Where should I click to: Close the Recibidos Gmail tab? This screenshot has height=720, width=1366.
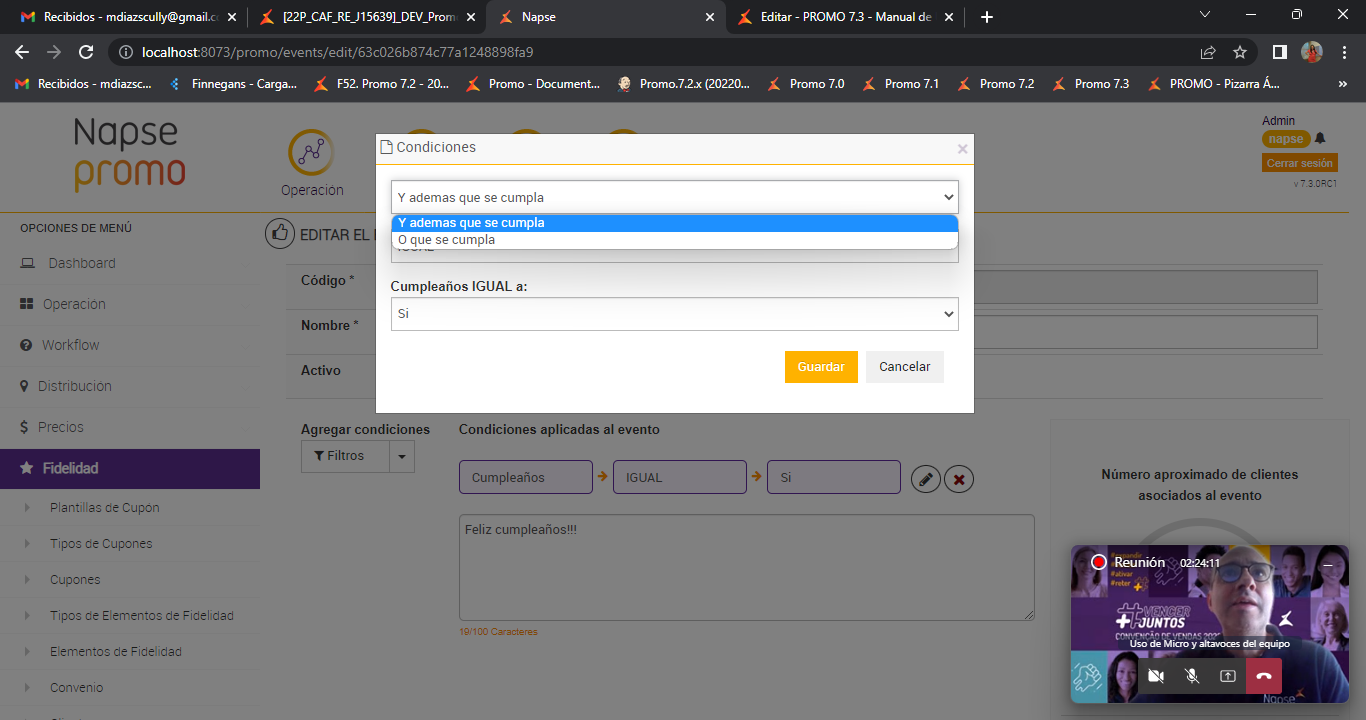coord(233,17)
